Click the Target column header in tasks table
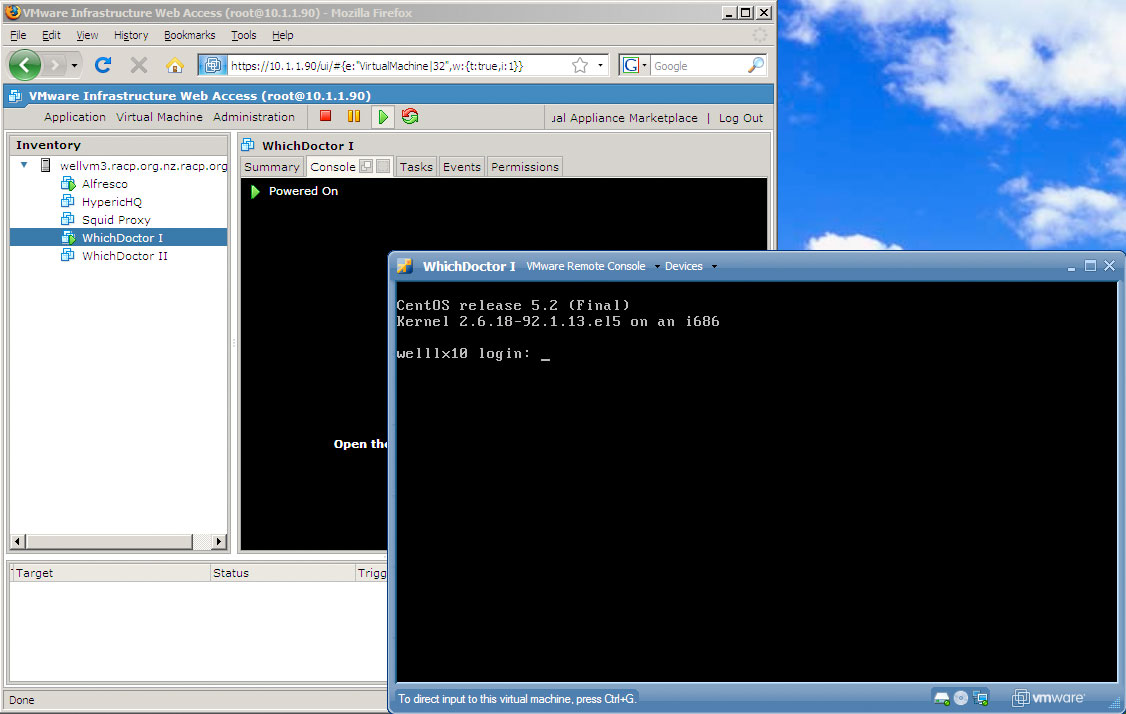 (110, 572)
